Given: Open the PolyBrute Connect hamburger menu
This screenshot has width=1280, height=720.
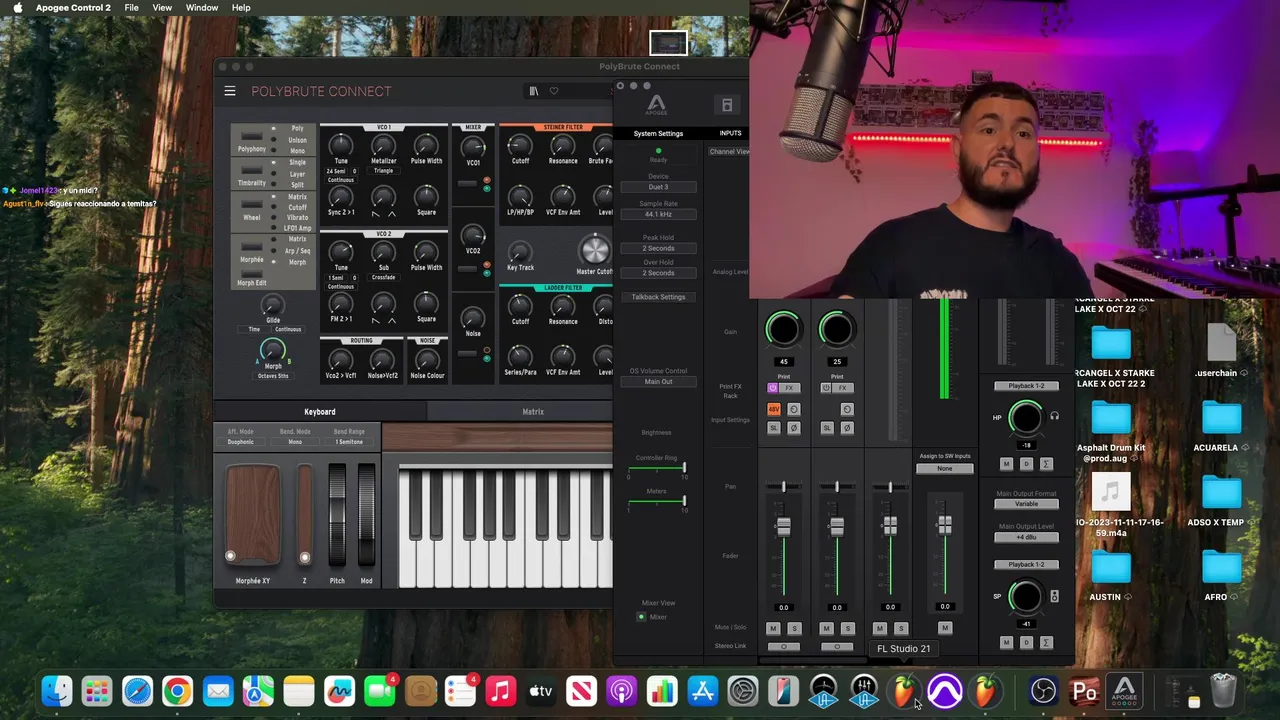Looking at the screenshot, I should tap(229, 91).
